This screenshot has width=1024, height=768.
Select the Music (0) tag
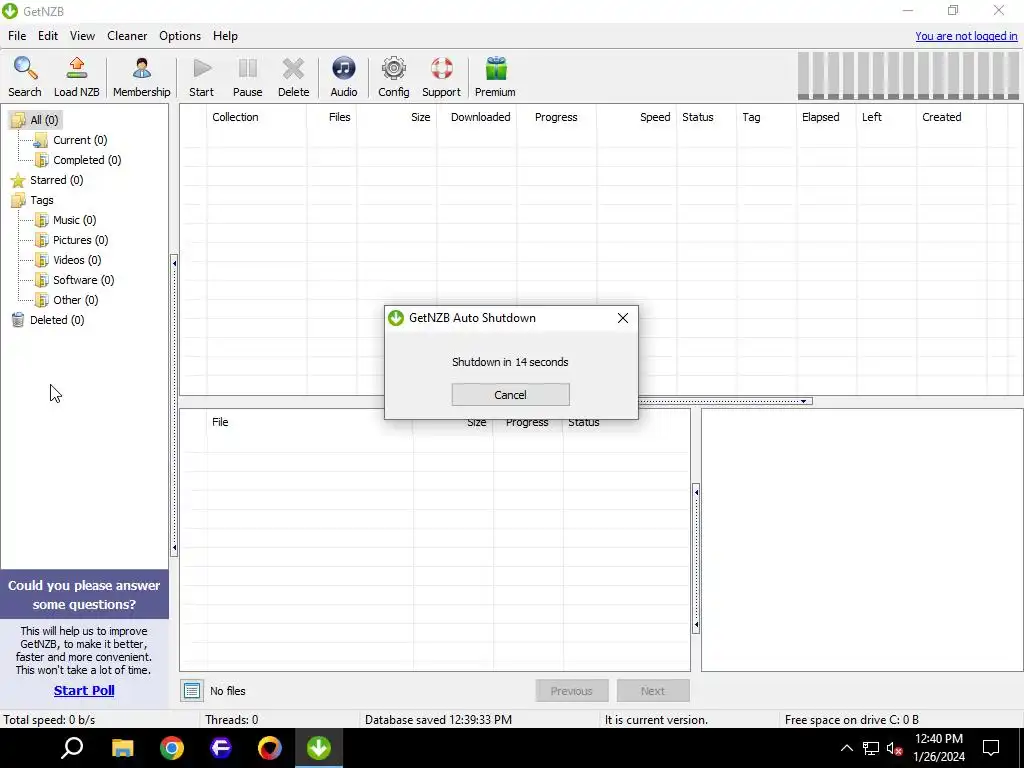pos(74,220)
